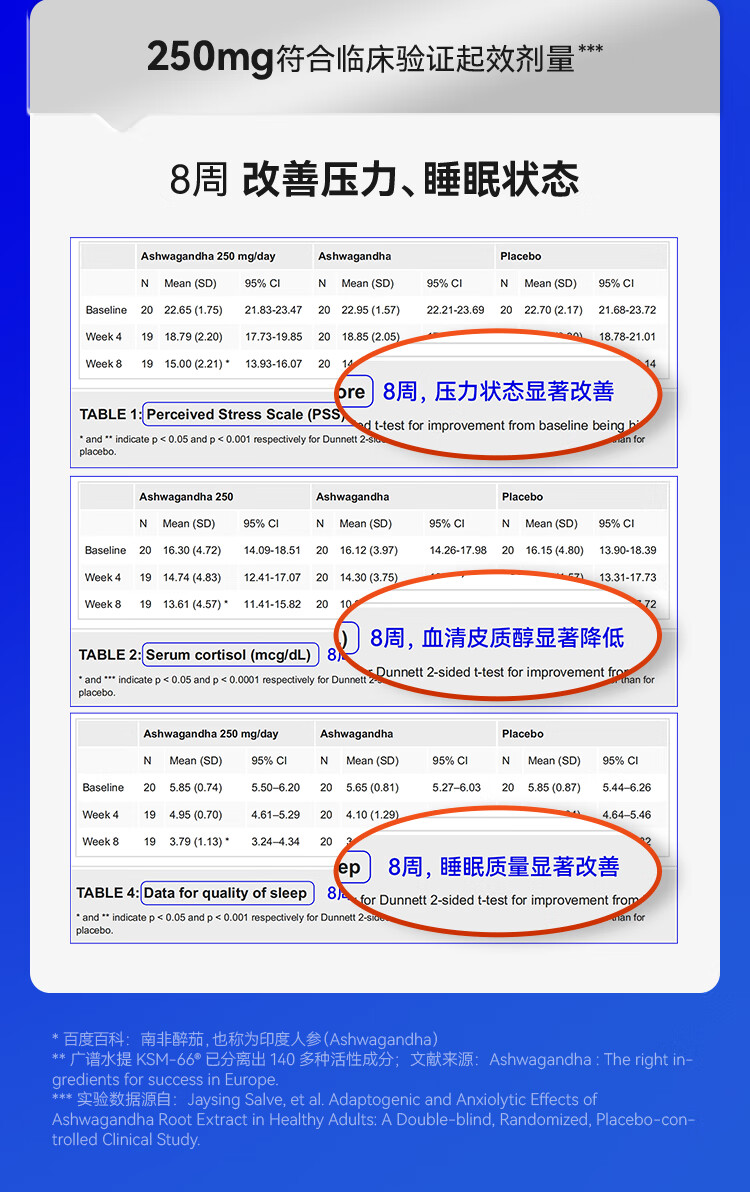This screenshot has height=1192, width=750.
Task: Click the cell '11.41-15.82'
Action: tap(272, 604)
